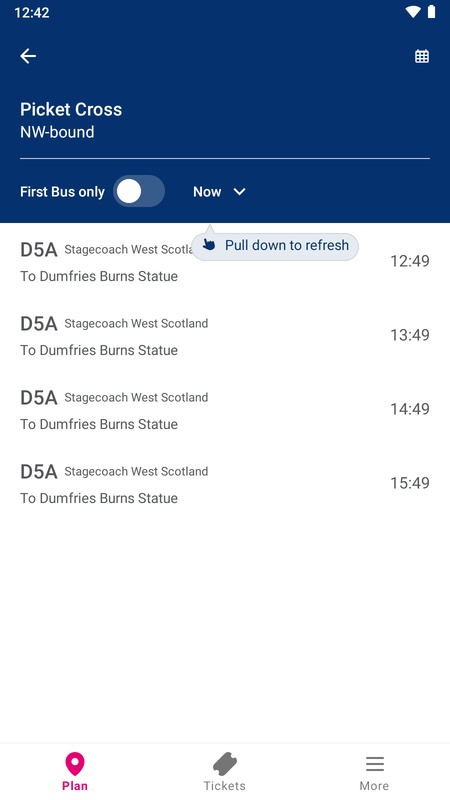The height and width of the screenshot is (800, 450).
Task: Dismiss the Pull down to refresh tooltip
Action: click(x=275, y=246)
